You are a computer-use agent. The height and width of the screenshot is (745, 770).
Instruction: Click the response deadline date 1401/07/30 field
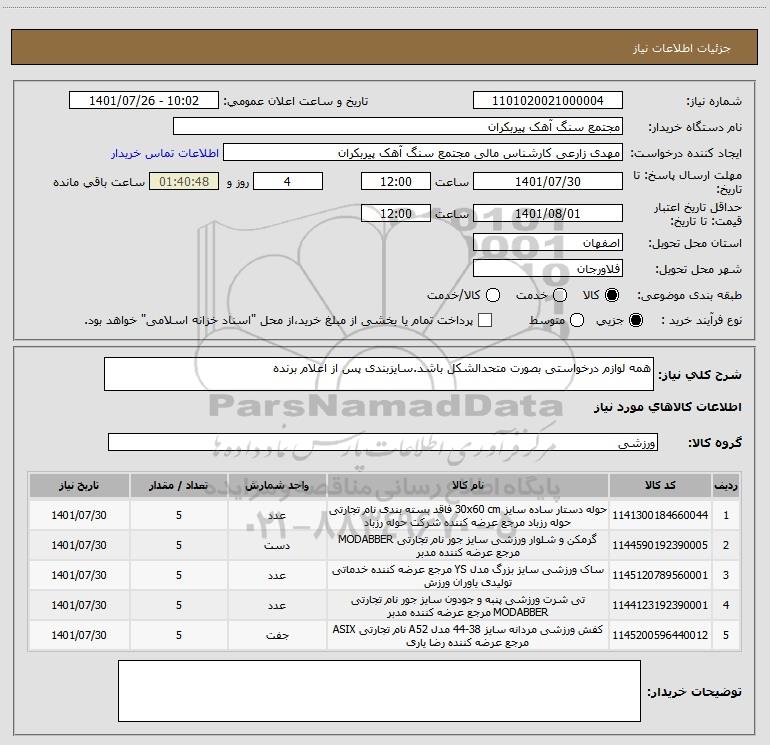548,181
